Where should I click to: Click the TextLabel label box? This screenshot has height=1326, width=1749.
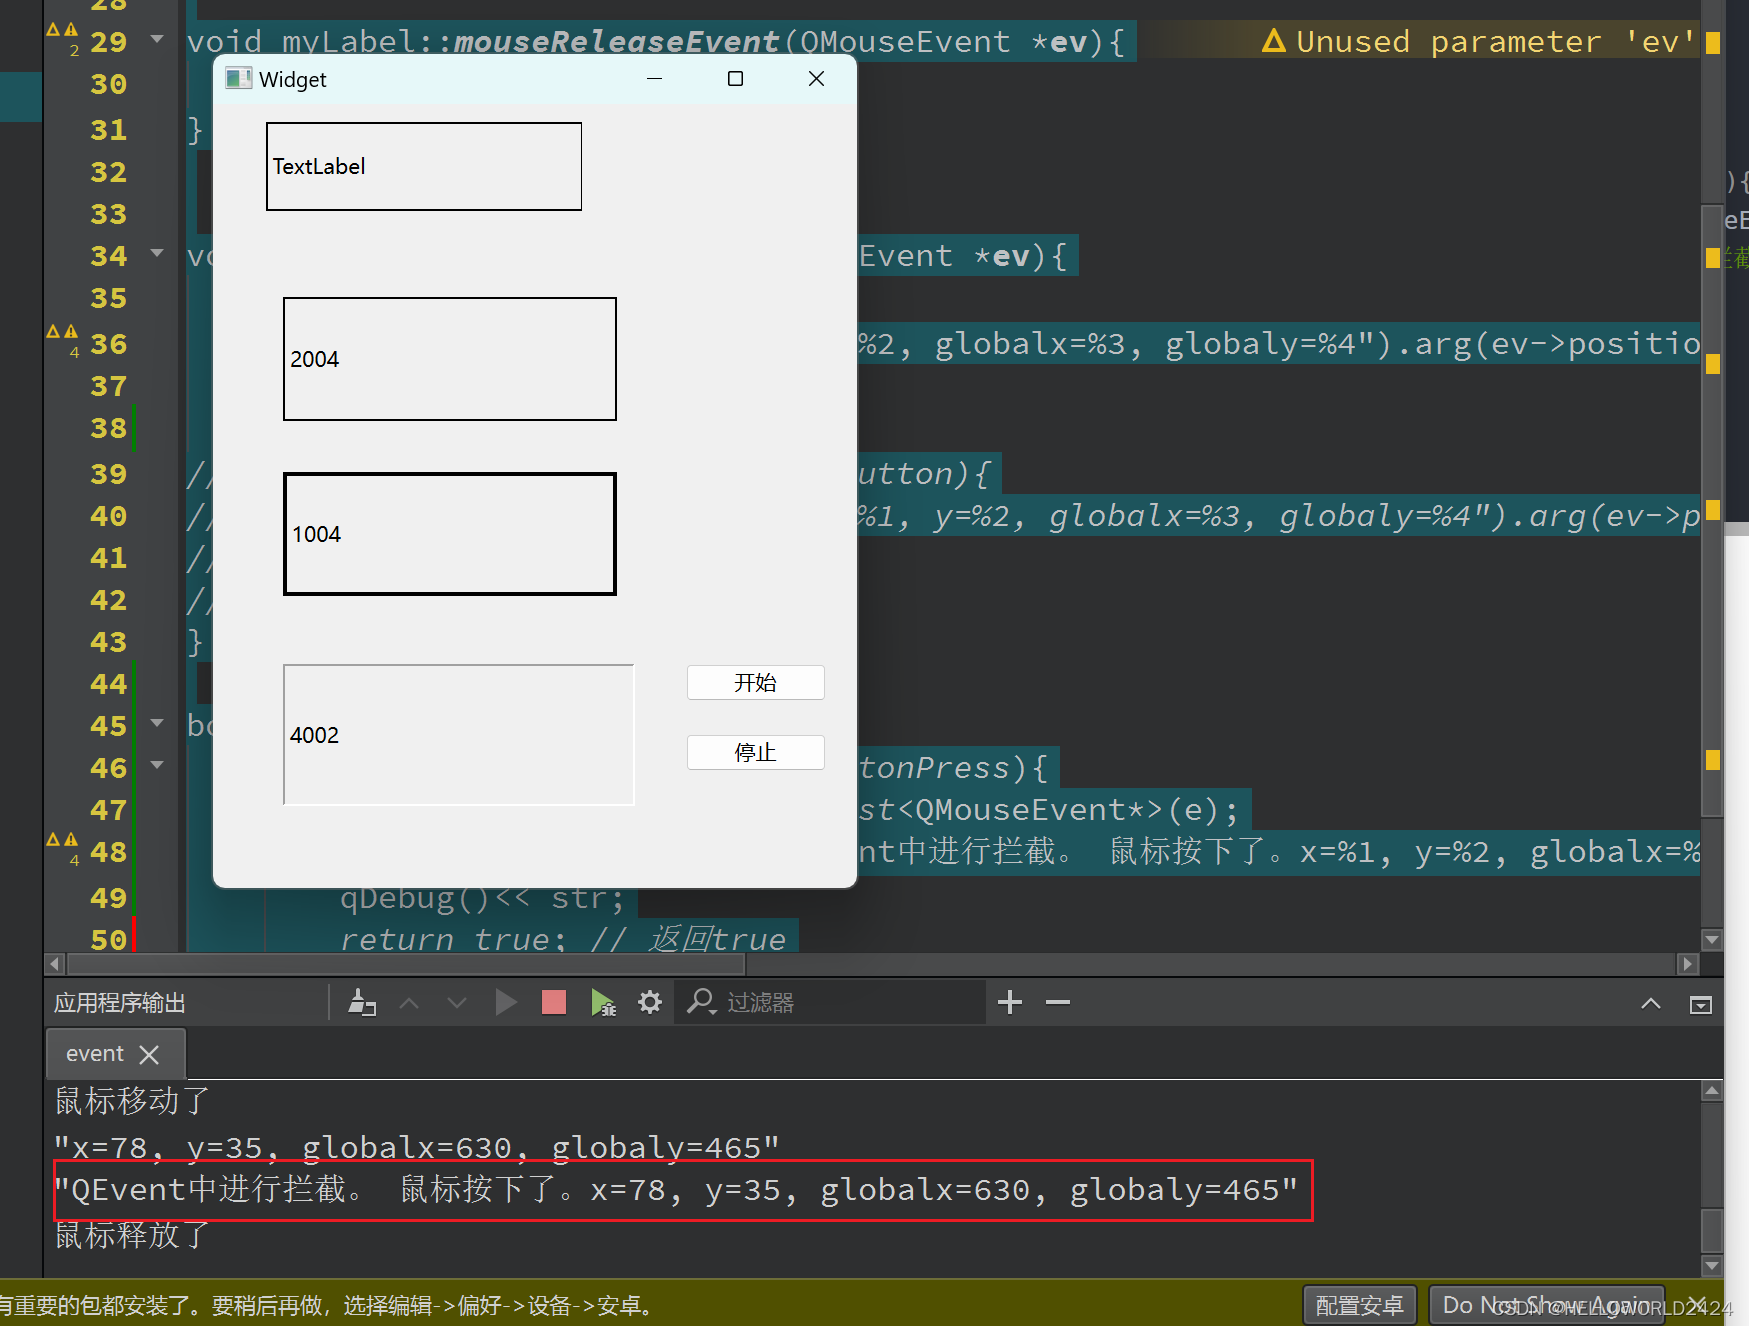pos(424,166)
